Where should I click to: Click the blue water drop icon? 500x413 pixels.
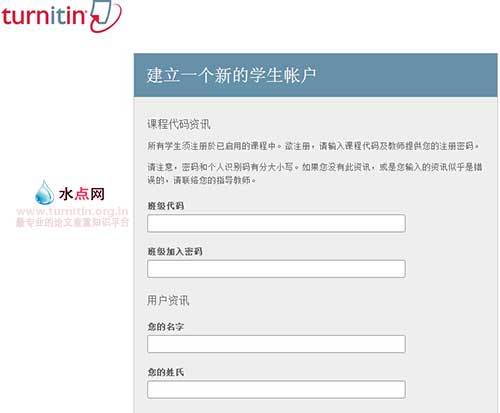(44, 192)
